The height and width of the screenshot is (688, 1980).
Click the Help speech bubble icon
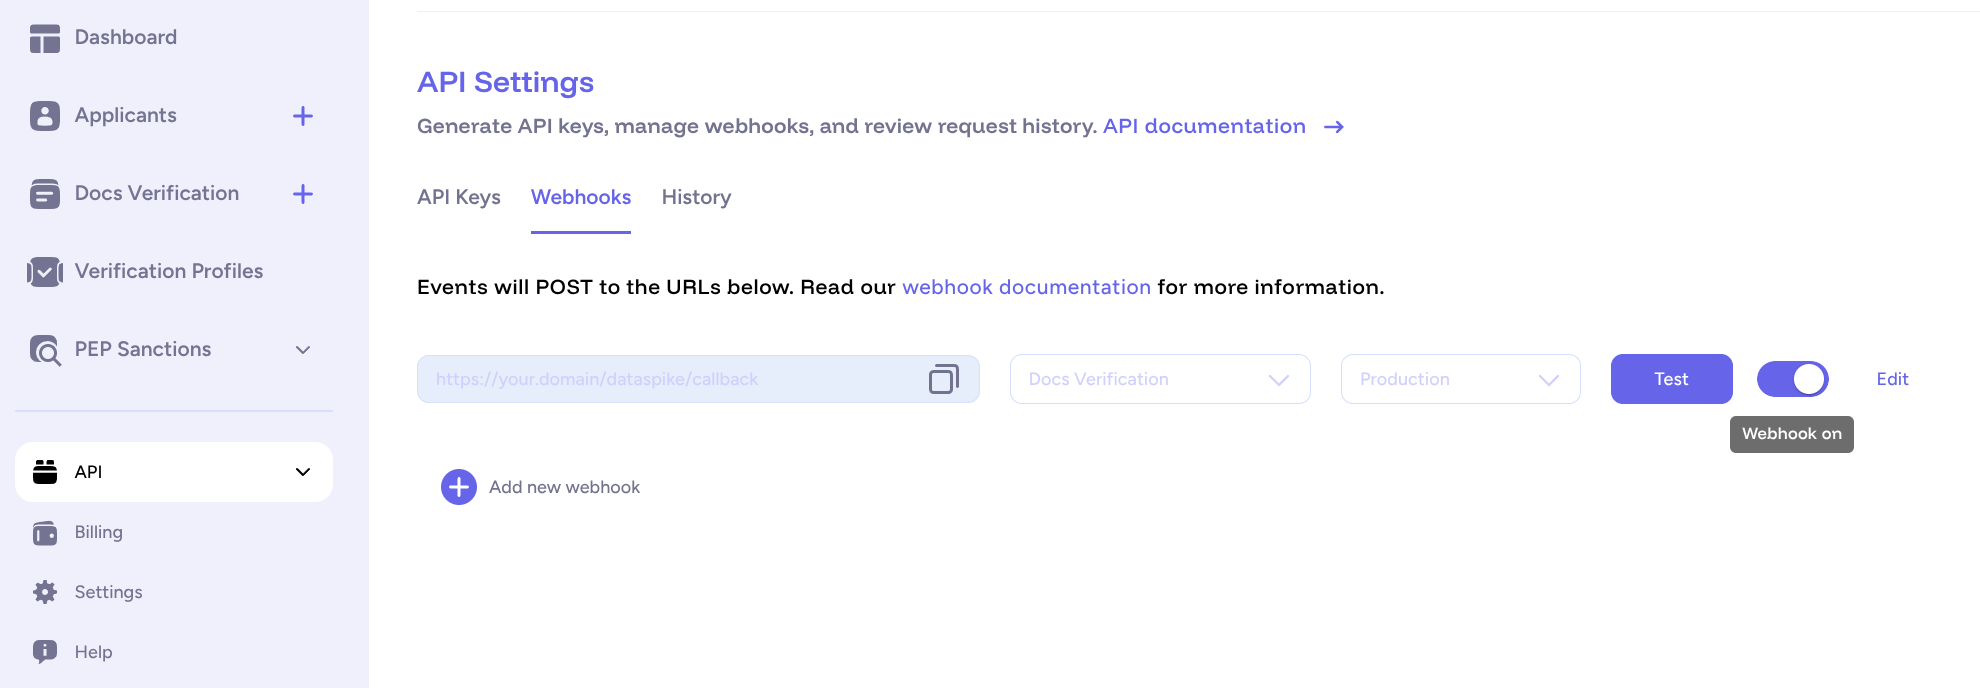click(45, 652)
